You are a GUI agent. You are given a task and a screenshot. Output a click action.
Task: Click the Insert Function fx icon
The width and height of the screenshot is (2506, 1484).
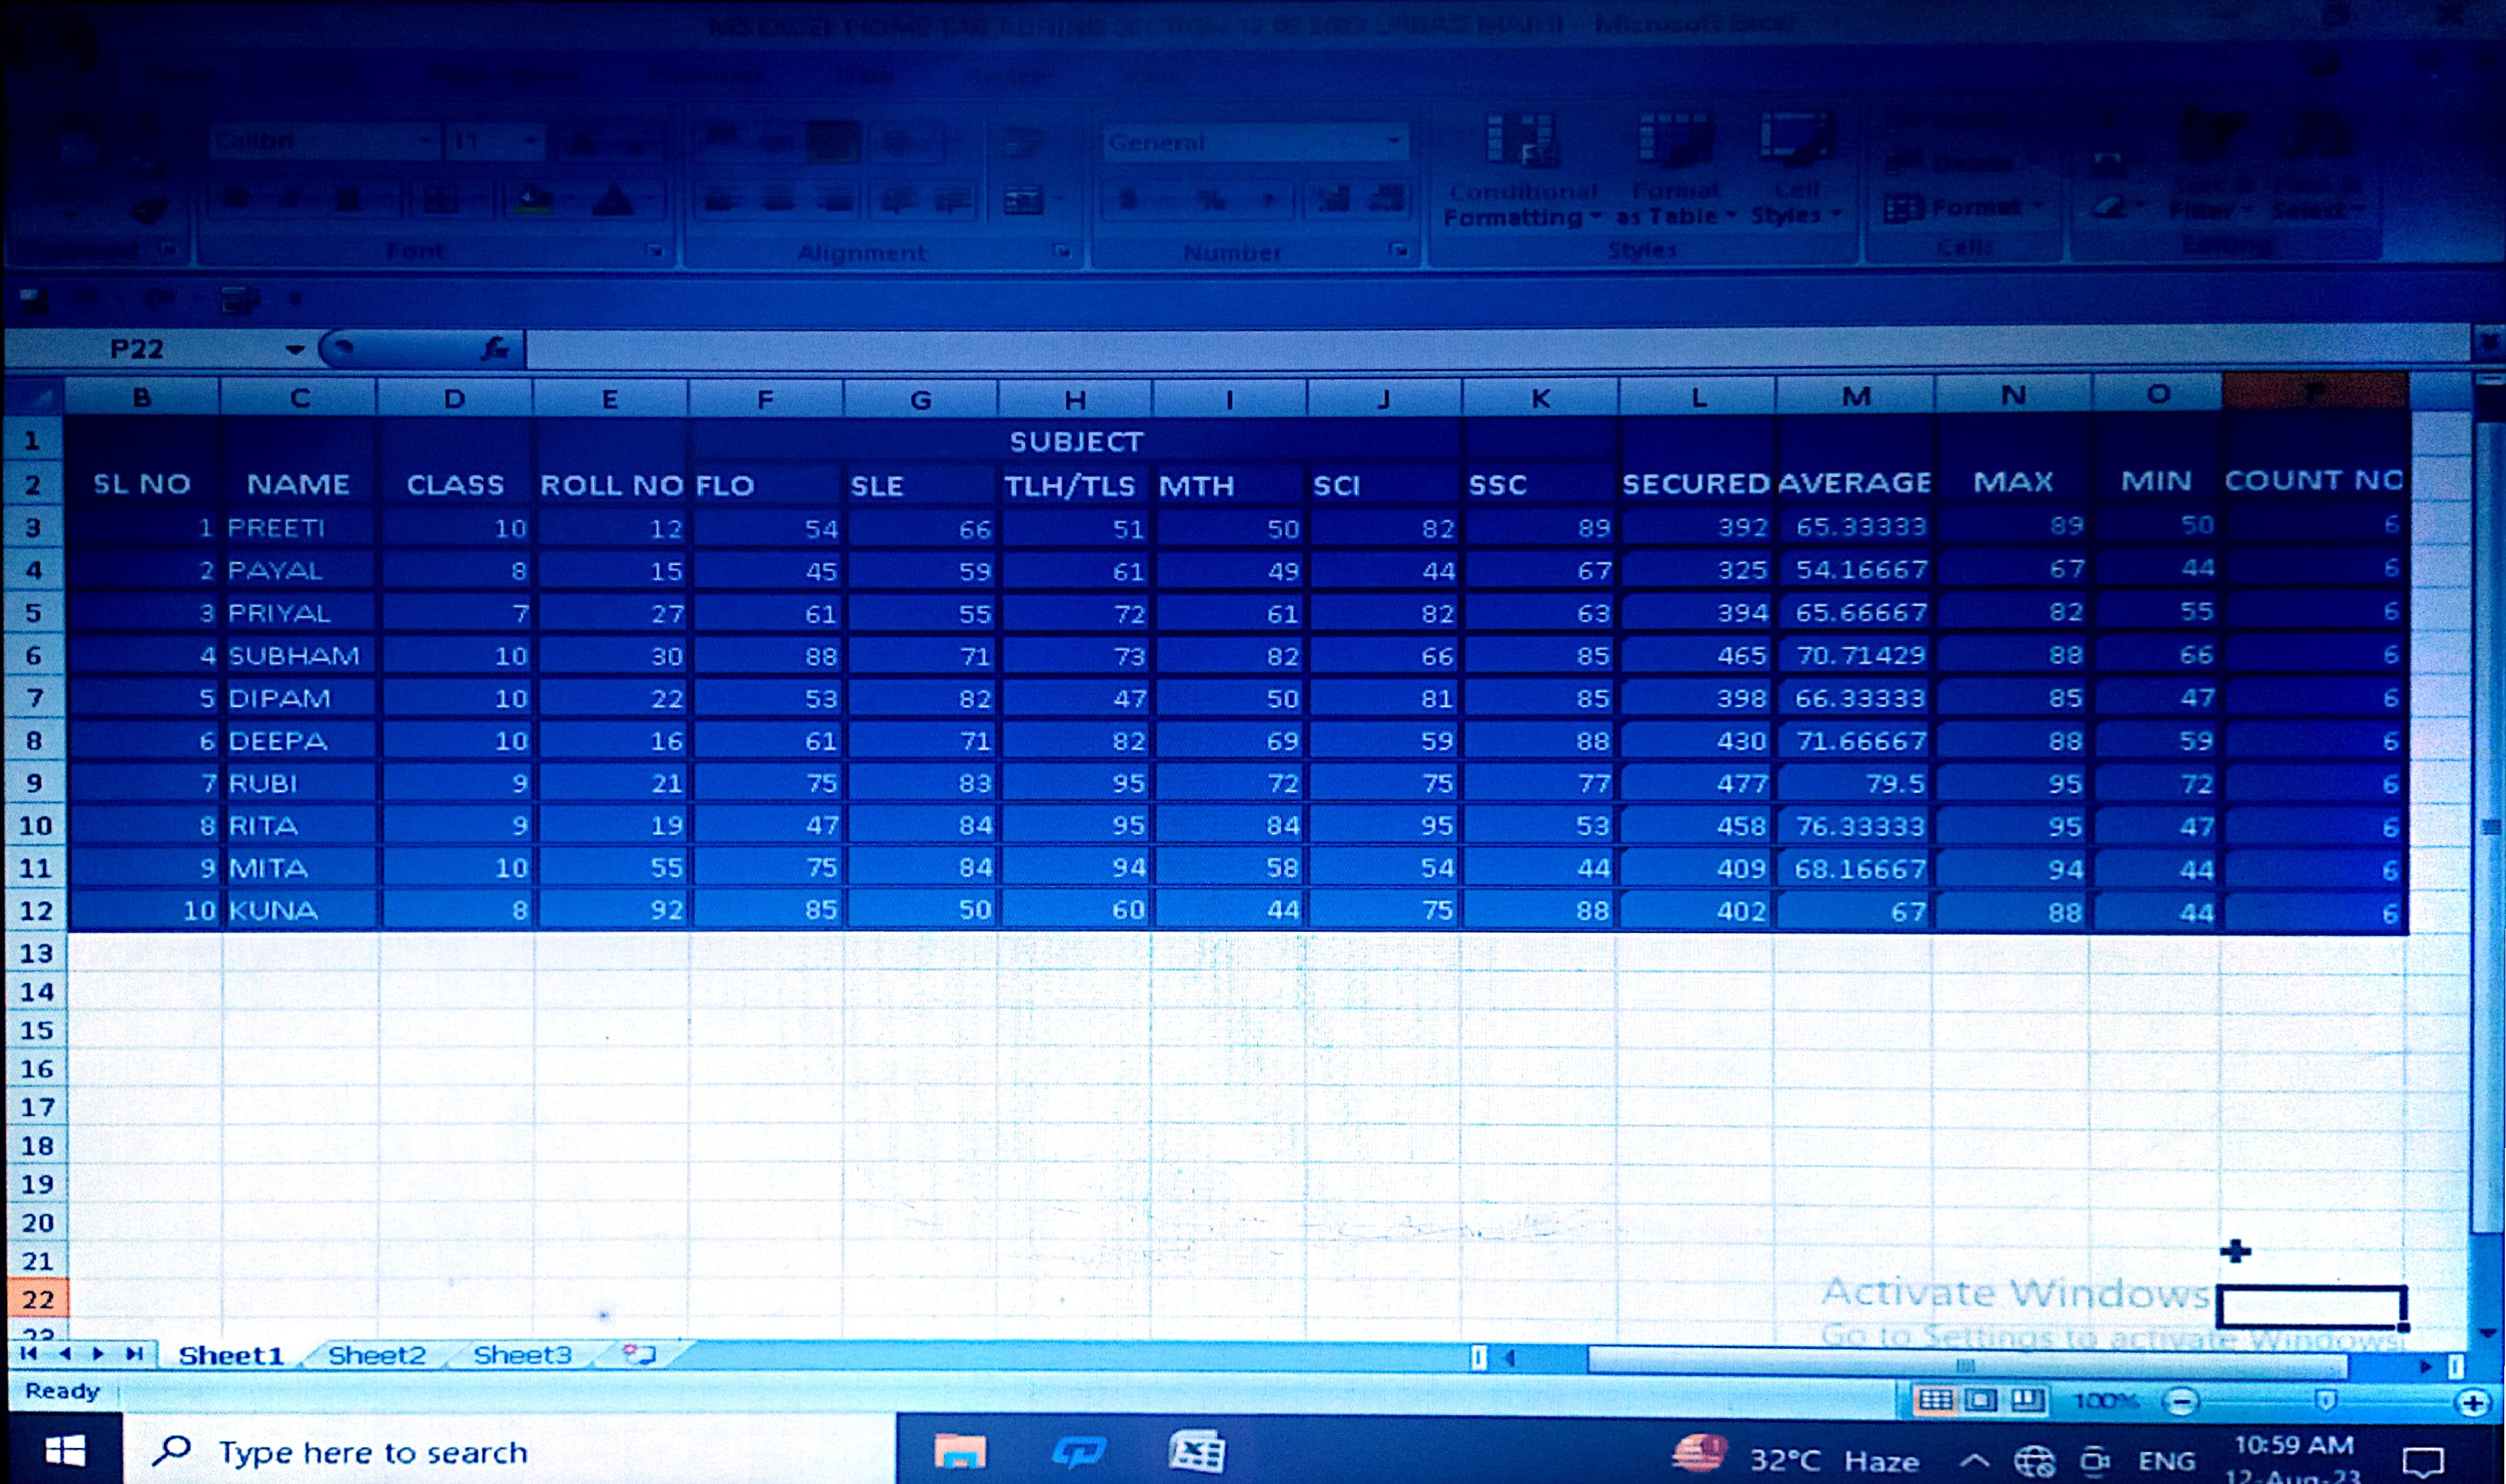(494, 349)
